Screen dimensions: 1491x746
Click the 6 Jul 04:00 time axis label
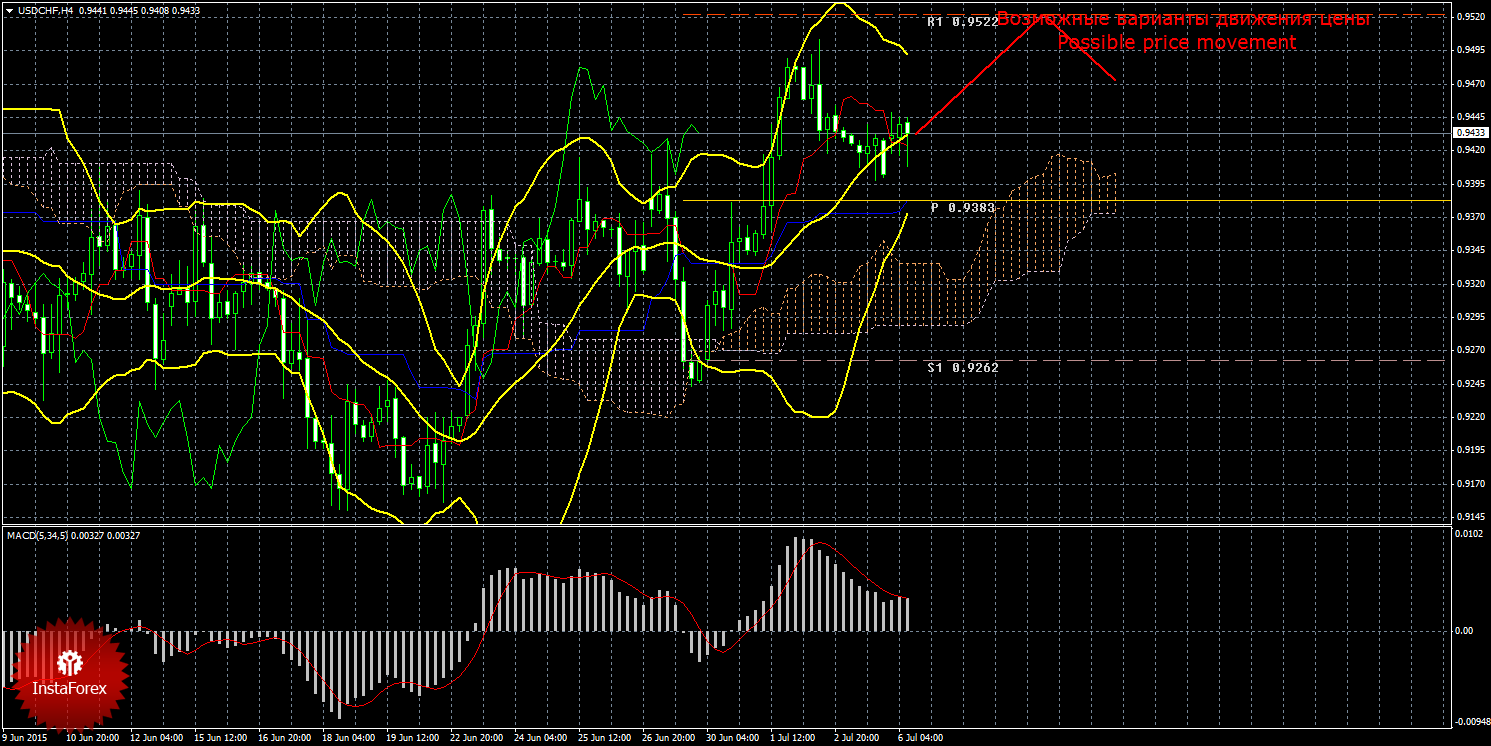tap(919, 738)
